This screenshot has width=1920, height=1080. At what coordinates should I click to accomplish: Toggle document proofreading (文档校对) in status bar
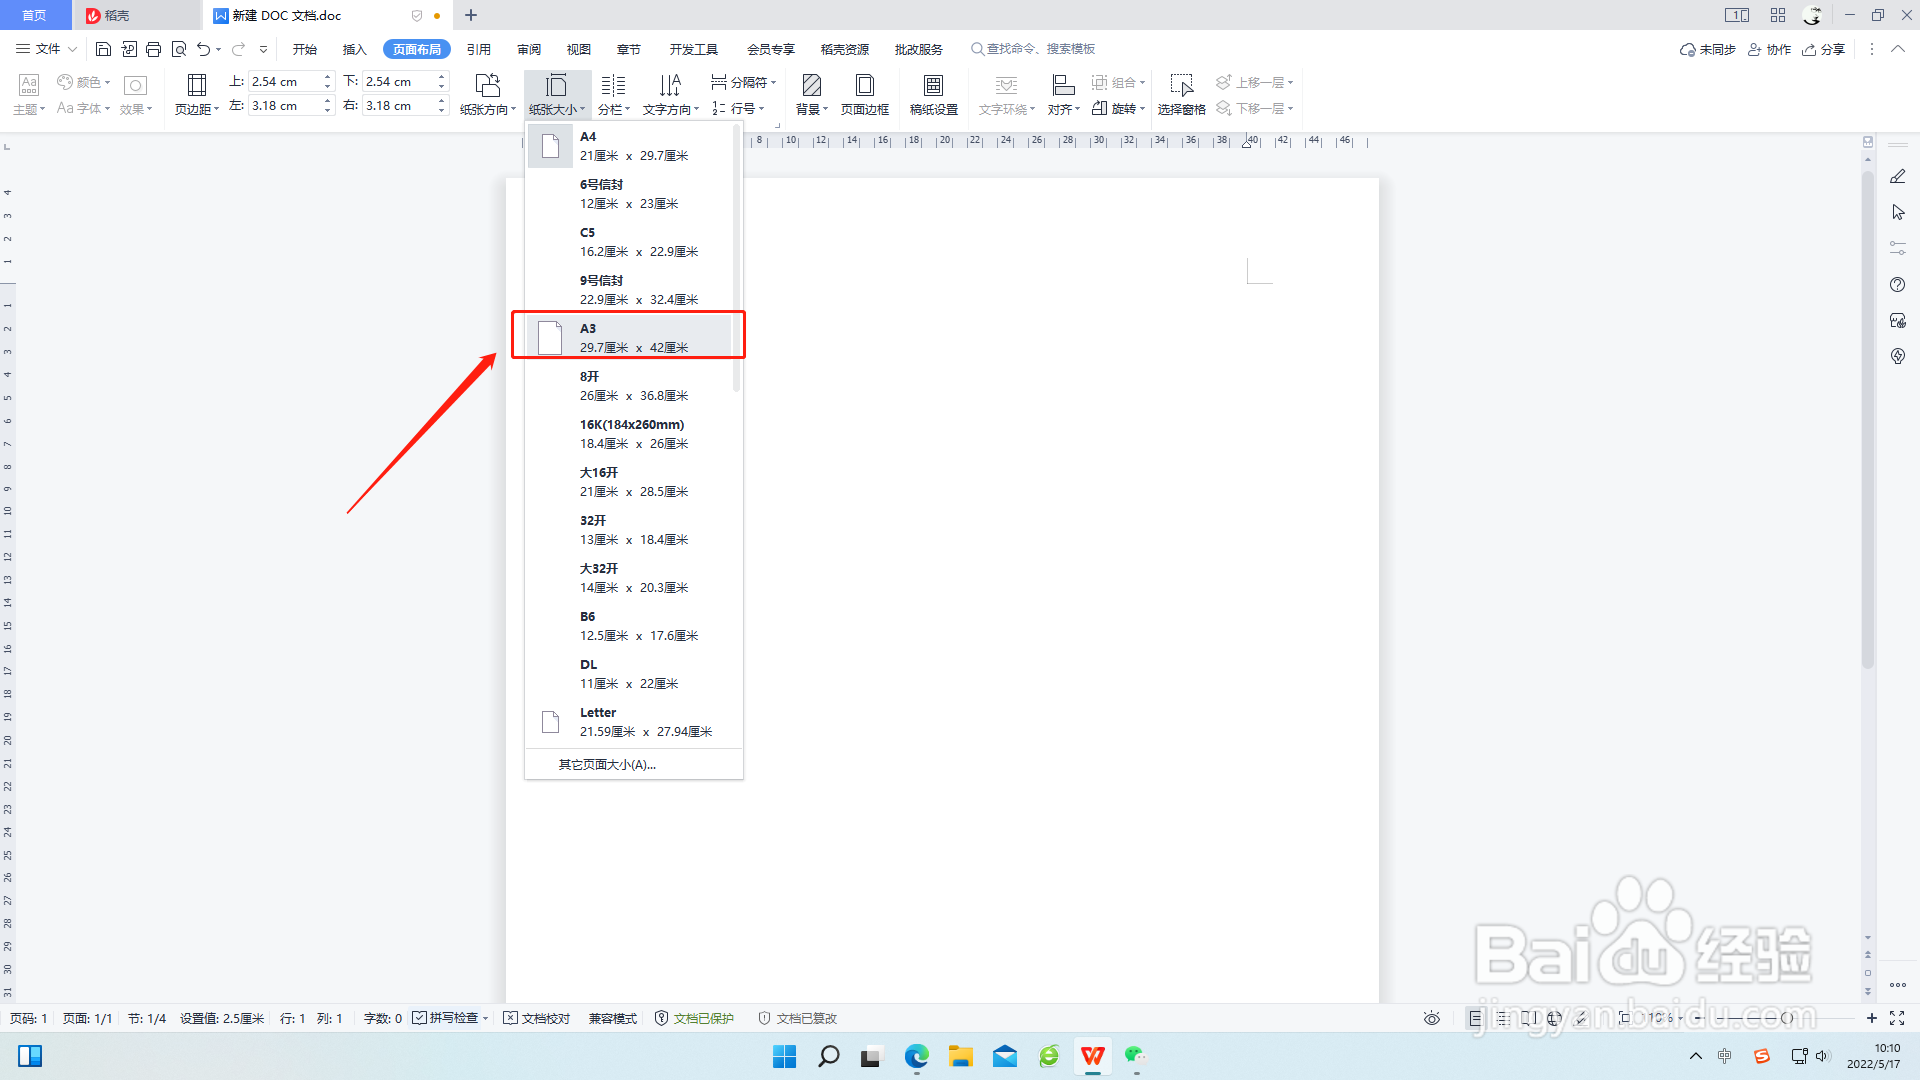point(537,1018)
